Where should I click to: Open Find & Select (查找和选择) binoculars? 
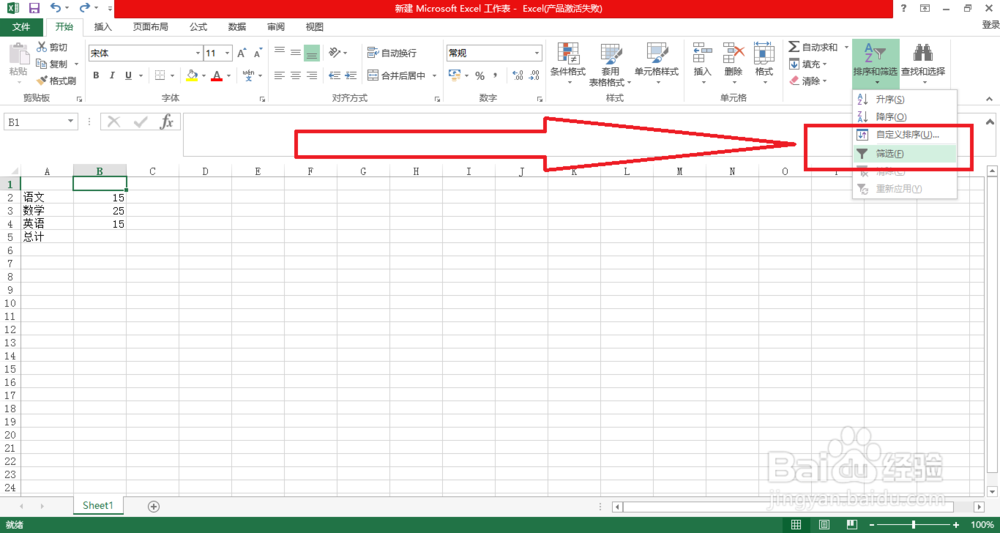tap(923, 64)
